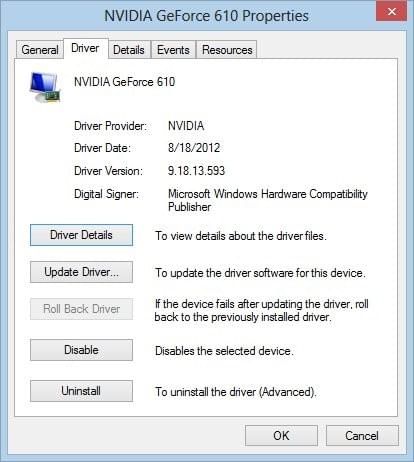Click the driver date 8/18/2012
The width and height of the screenshot is (414, 462).
click(x=194, y=148)
